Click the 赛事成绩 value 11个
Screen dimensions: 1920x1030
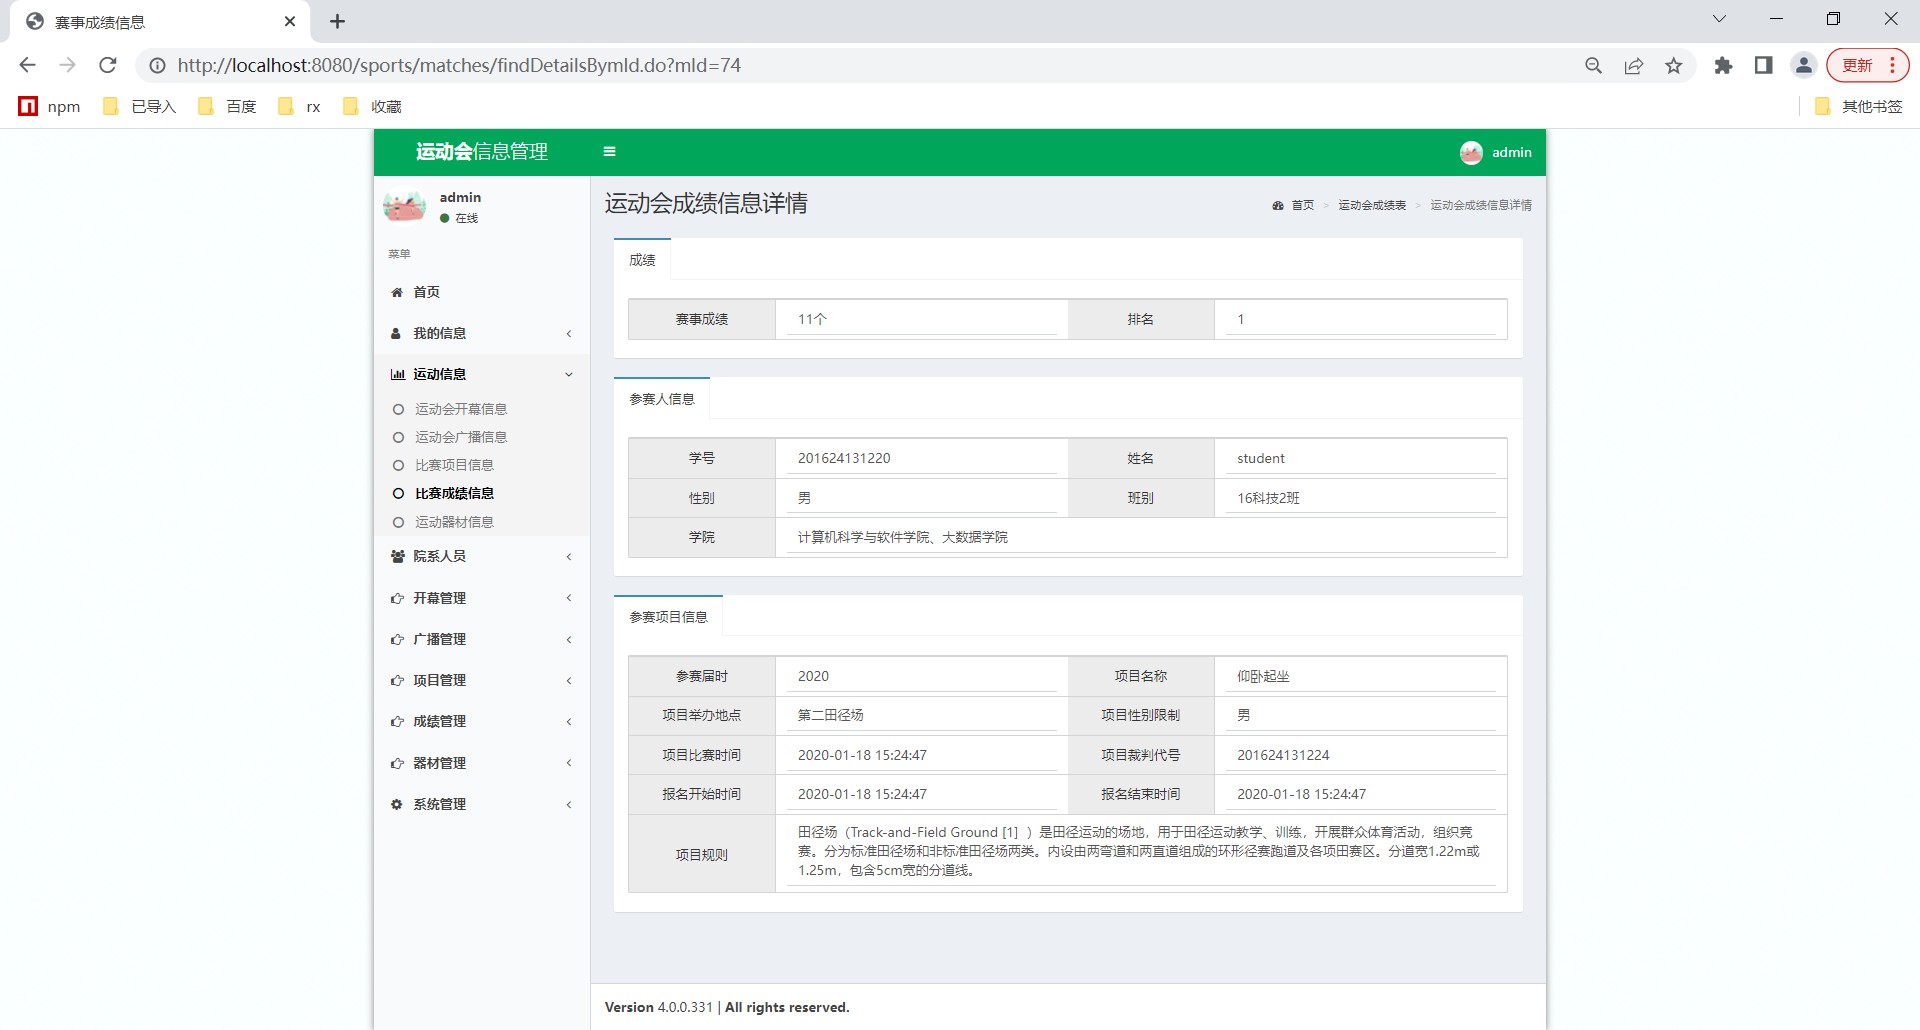click(812, 319)
